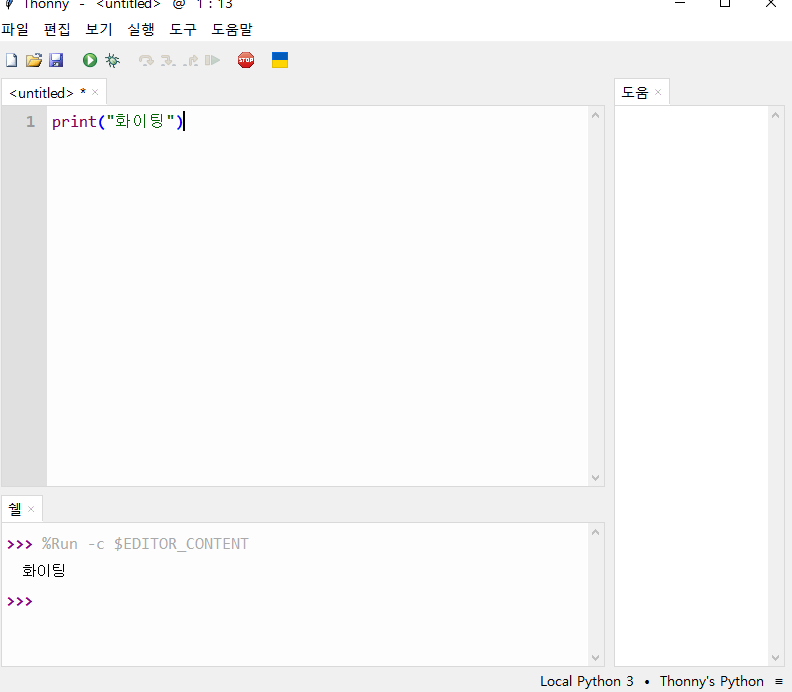Open a file with the folder icon
The width and height of the screenshot is (792, 692).
coord(34,61)
